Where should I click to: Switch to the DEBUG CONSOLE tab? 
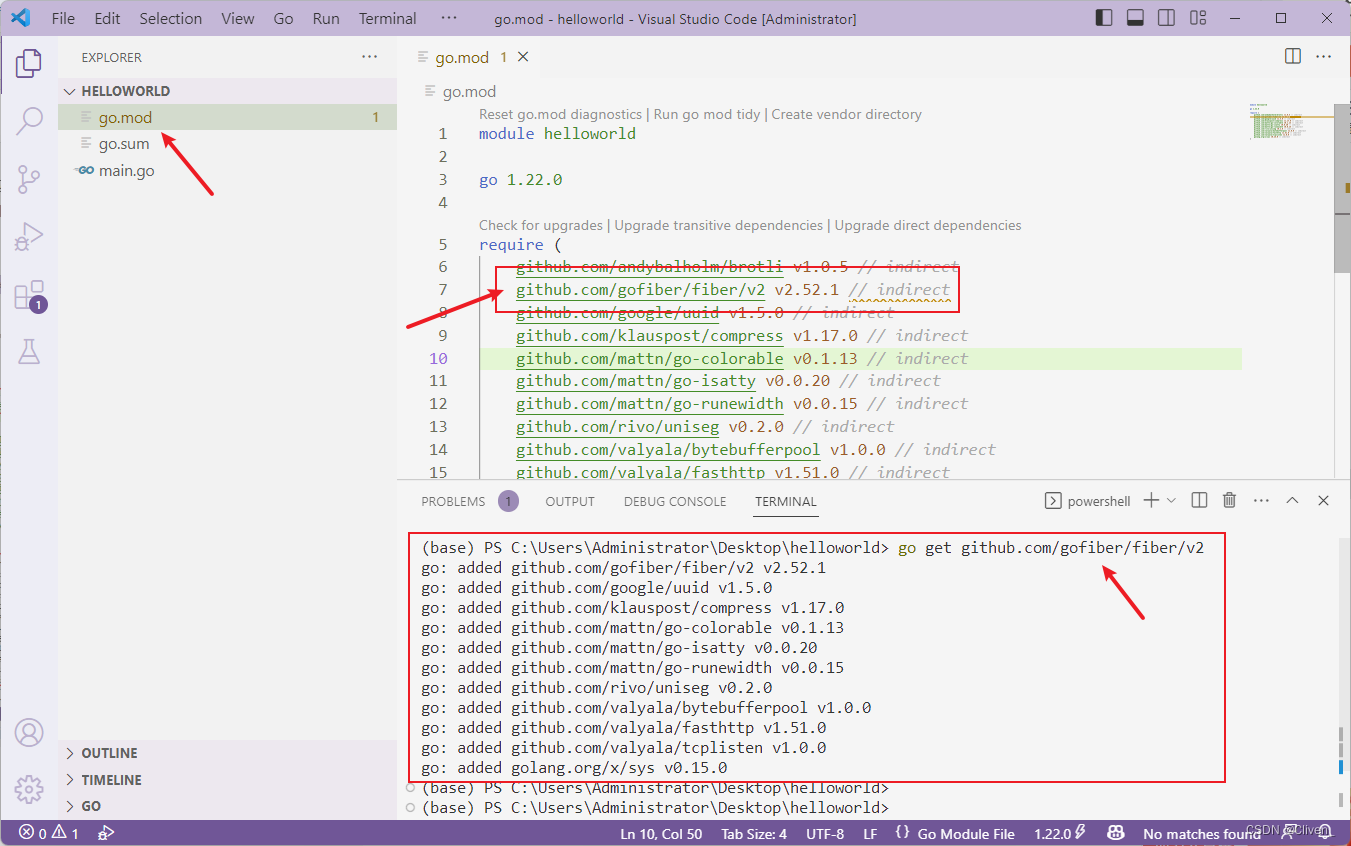coord(675,501)
